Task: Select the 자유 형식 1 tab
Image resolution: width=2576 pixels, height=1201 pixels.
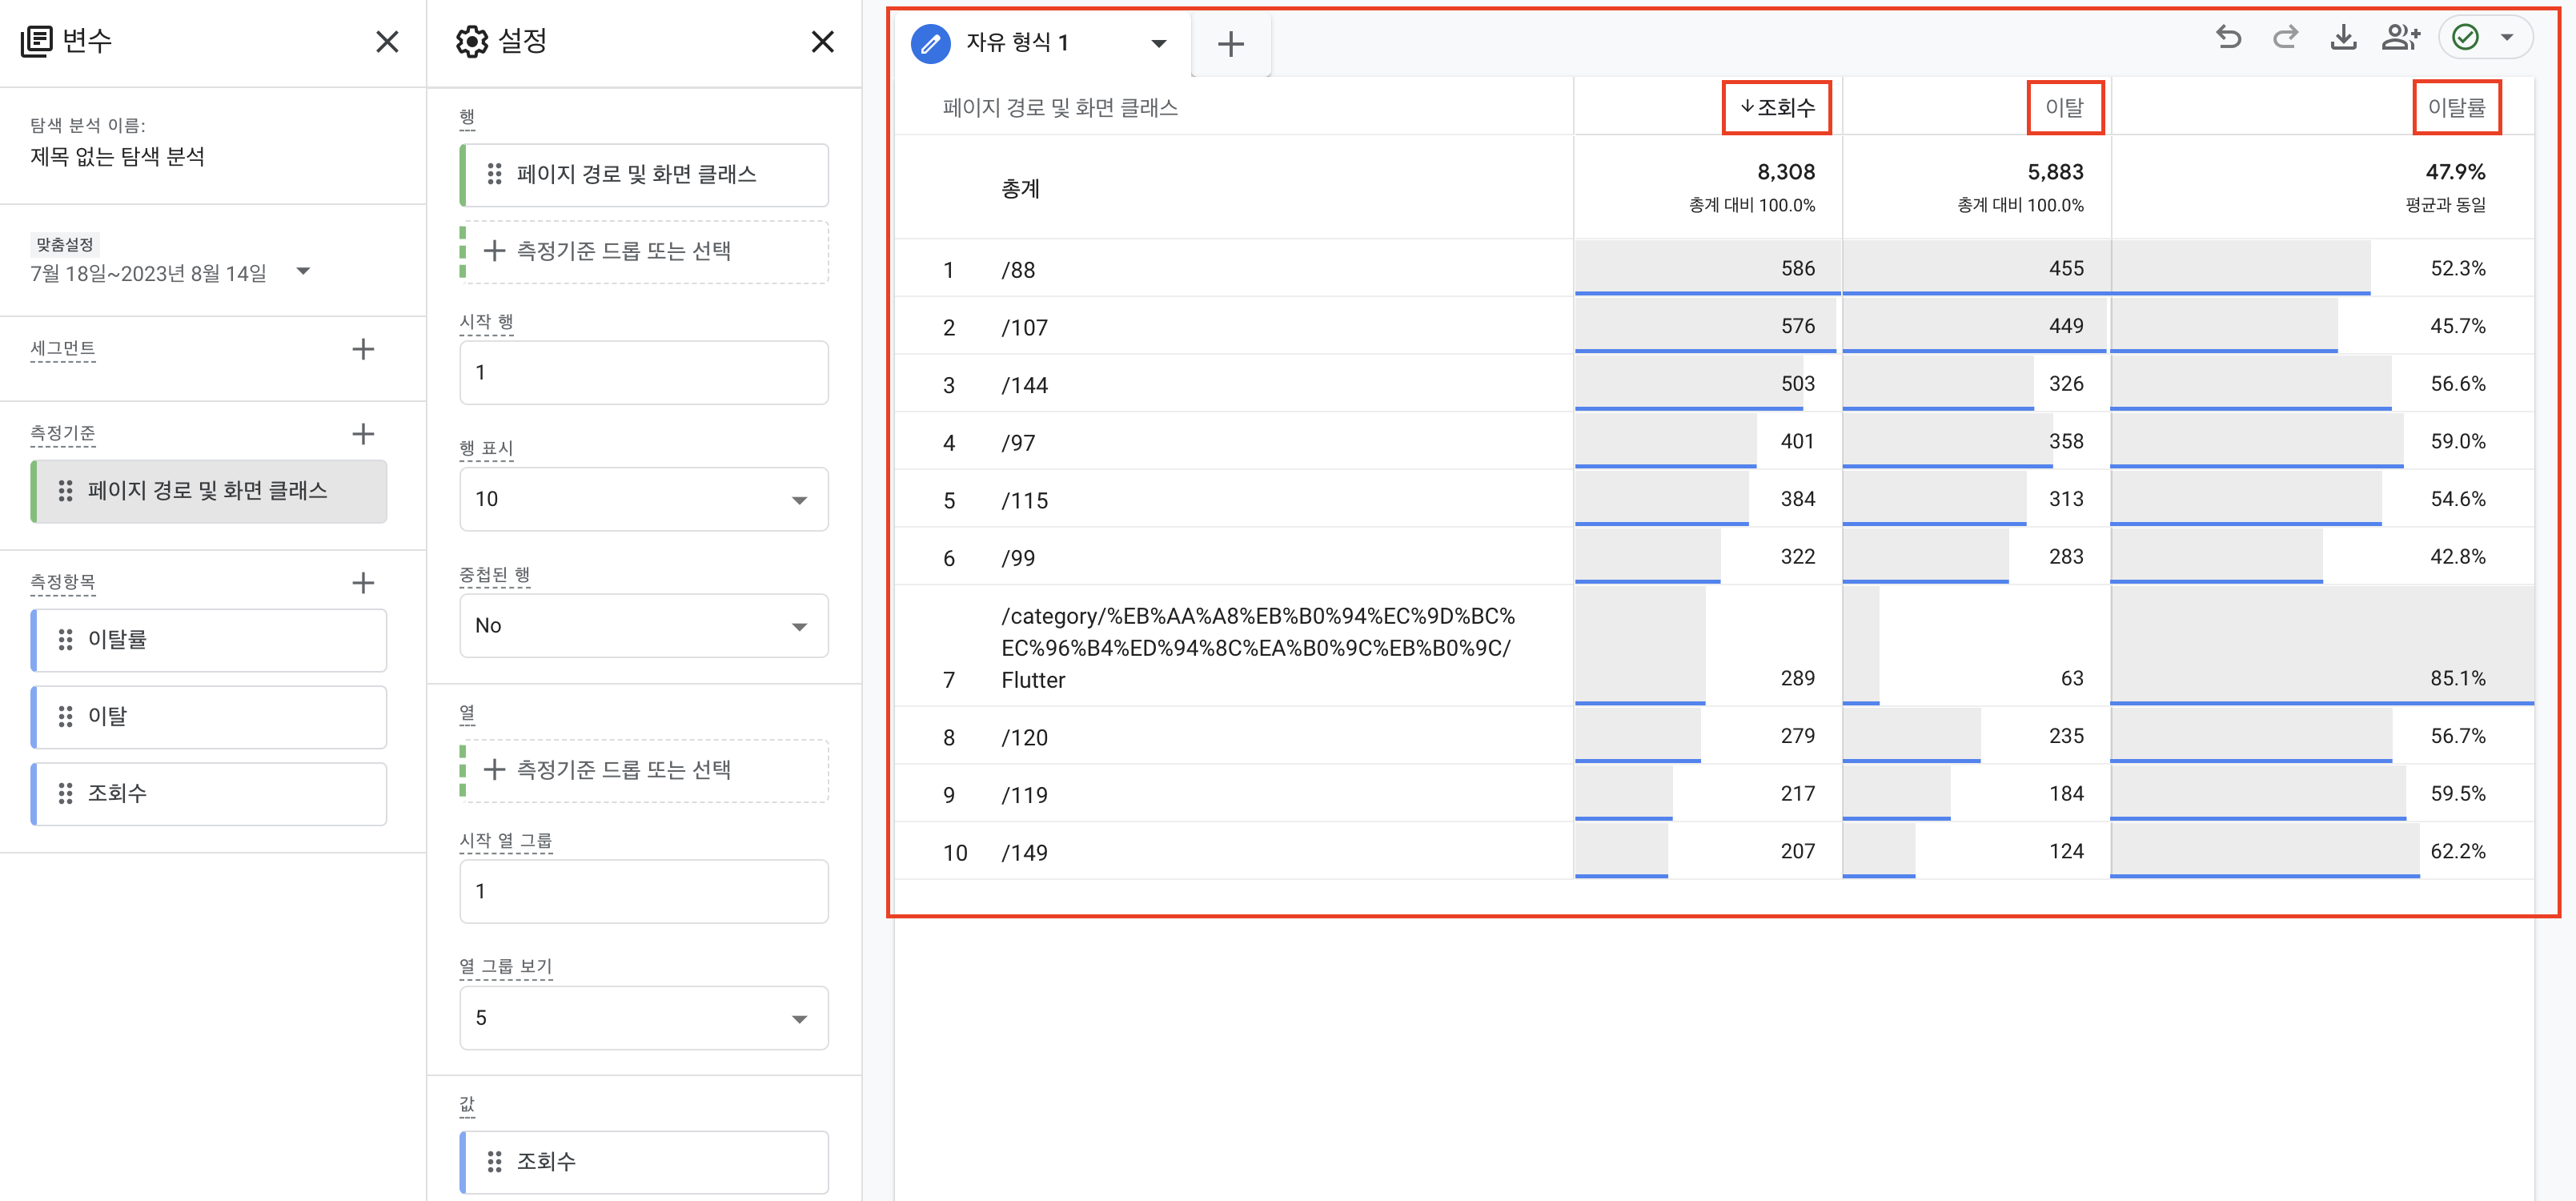Action: (x=1017, y=43)
